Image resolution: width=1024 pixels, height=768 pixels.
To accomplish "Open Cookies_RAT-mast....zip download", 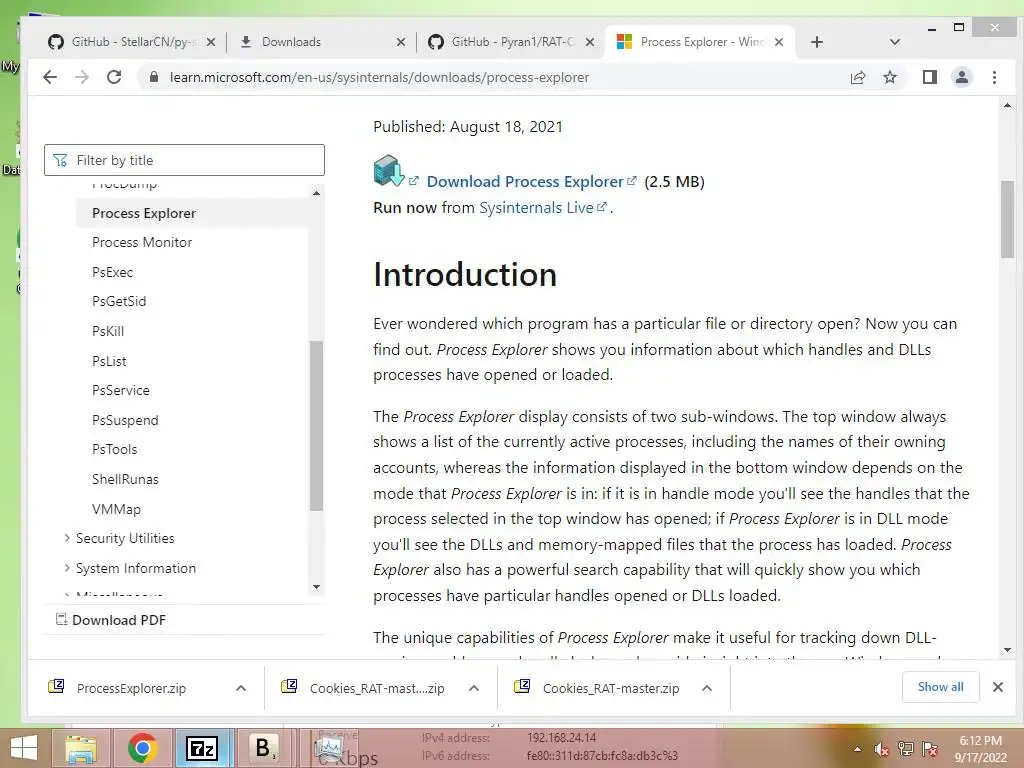I will (x=377, y=688).
